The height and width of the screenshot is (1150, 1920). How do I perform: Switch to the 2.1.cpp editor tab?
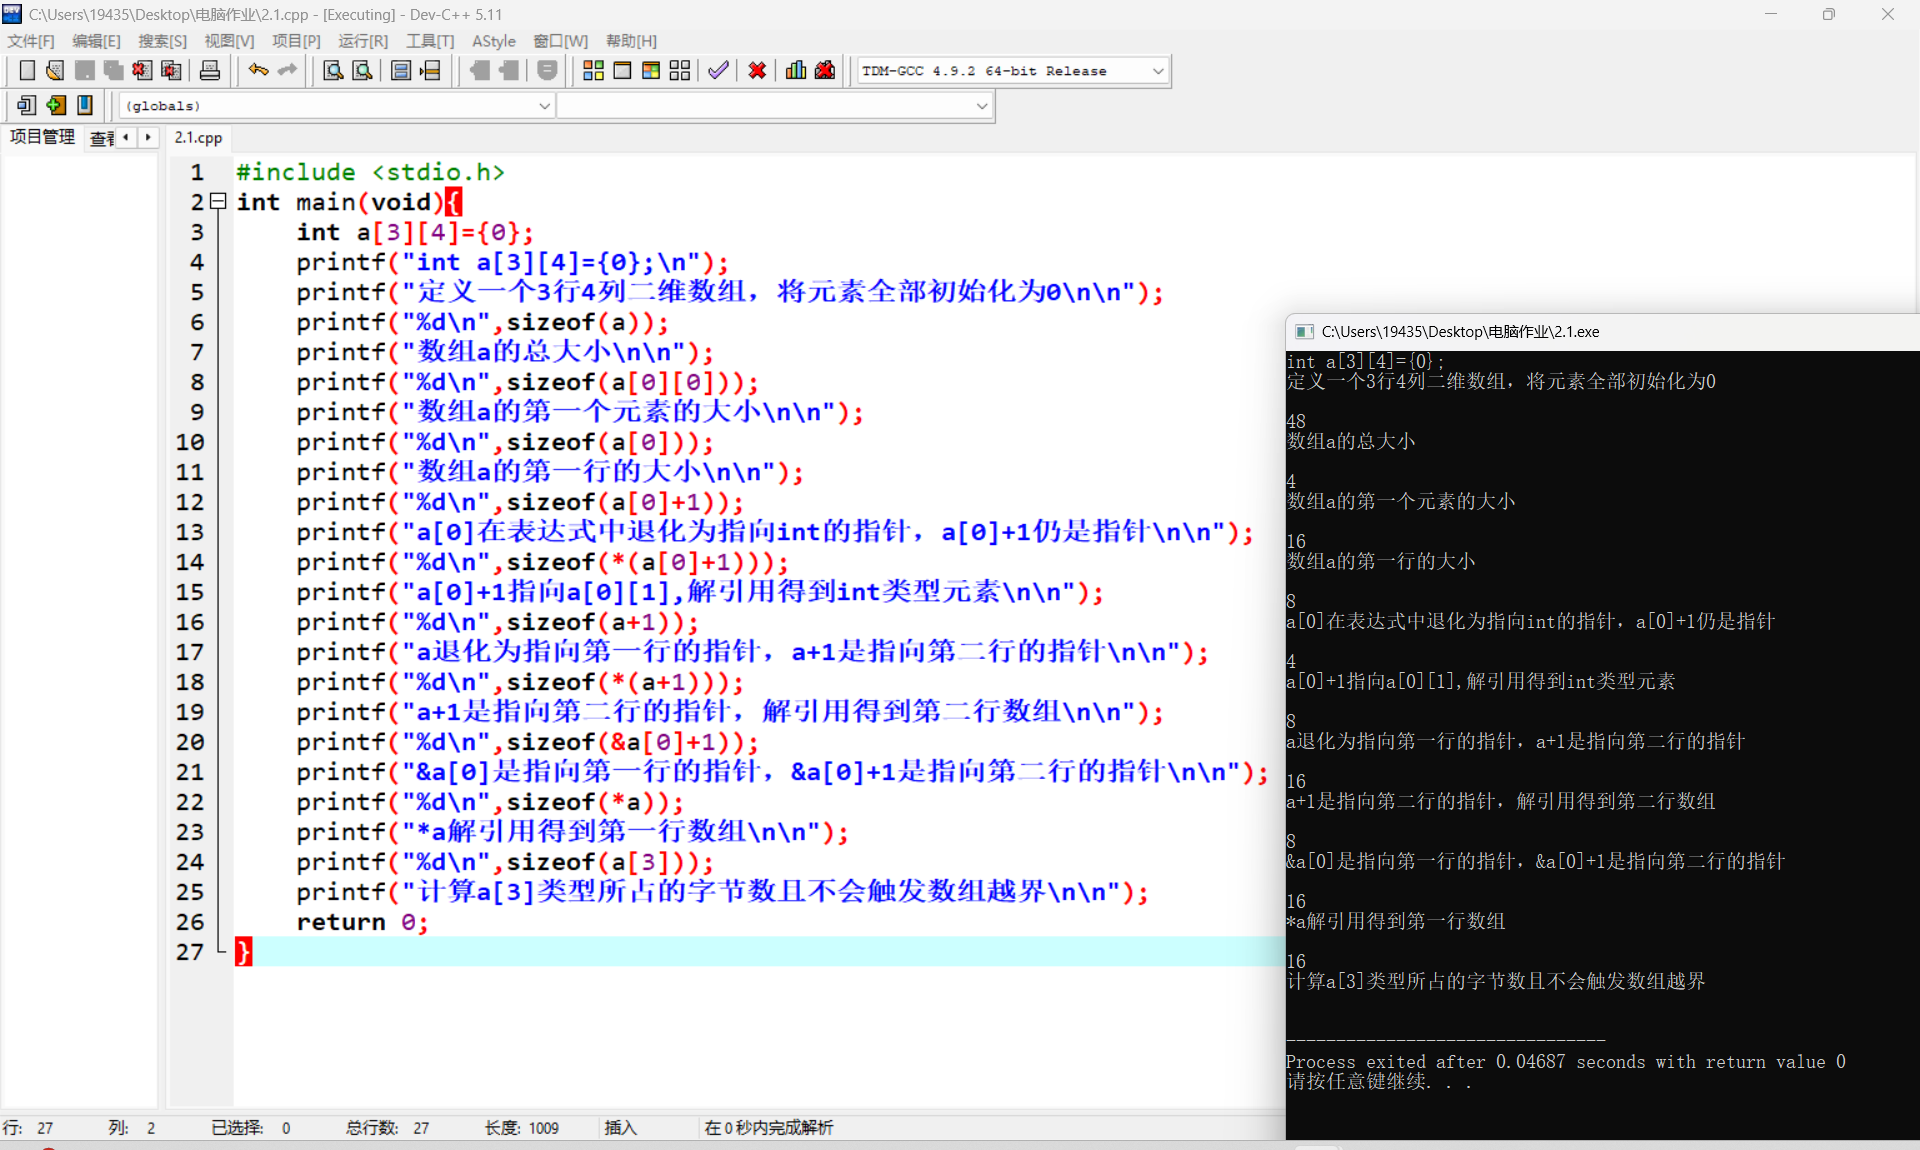[x=198, y=138]
